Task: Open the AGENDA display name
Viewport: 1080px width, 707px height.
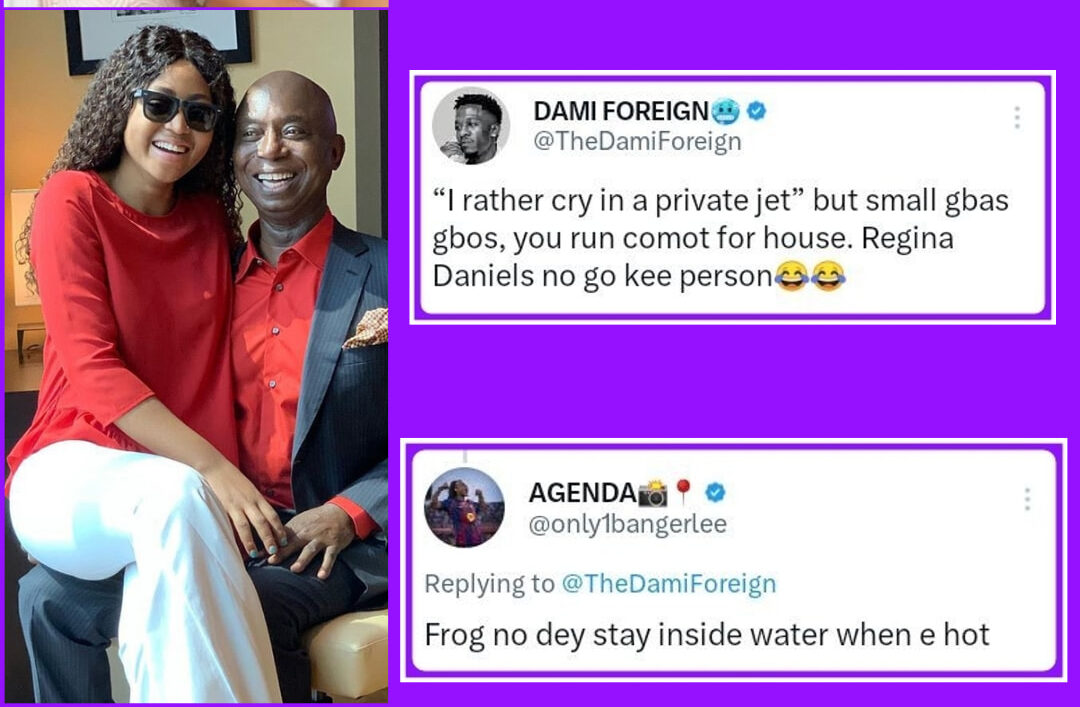Action: [582, 493]
